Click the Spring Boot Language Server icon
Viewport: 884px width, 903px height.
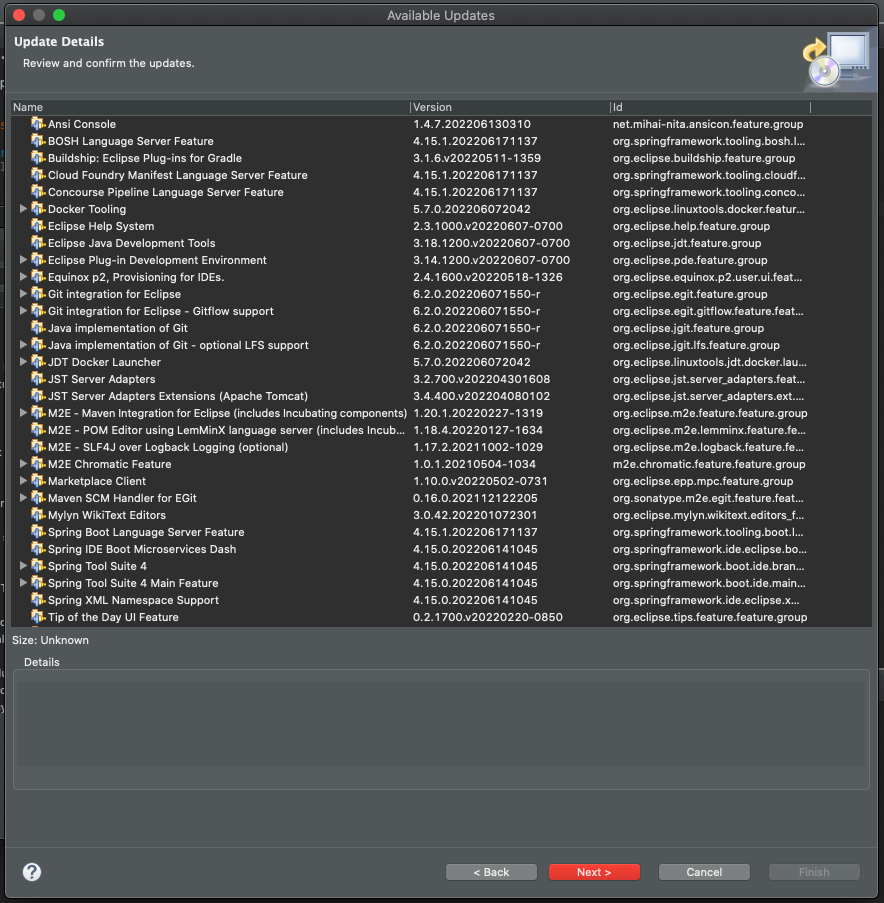[x=38, y=532]
